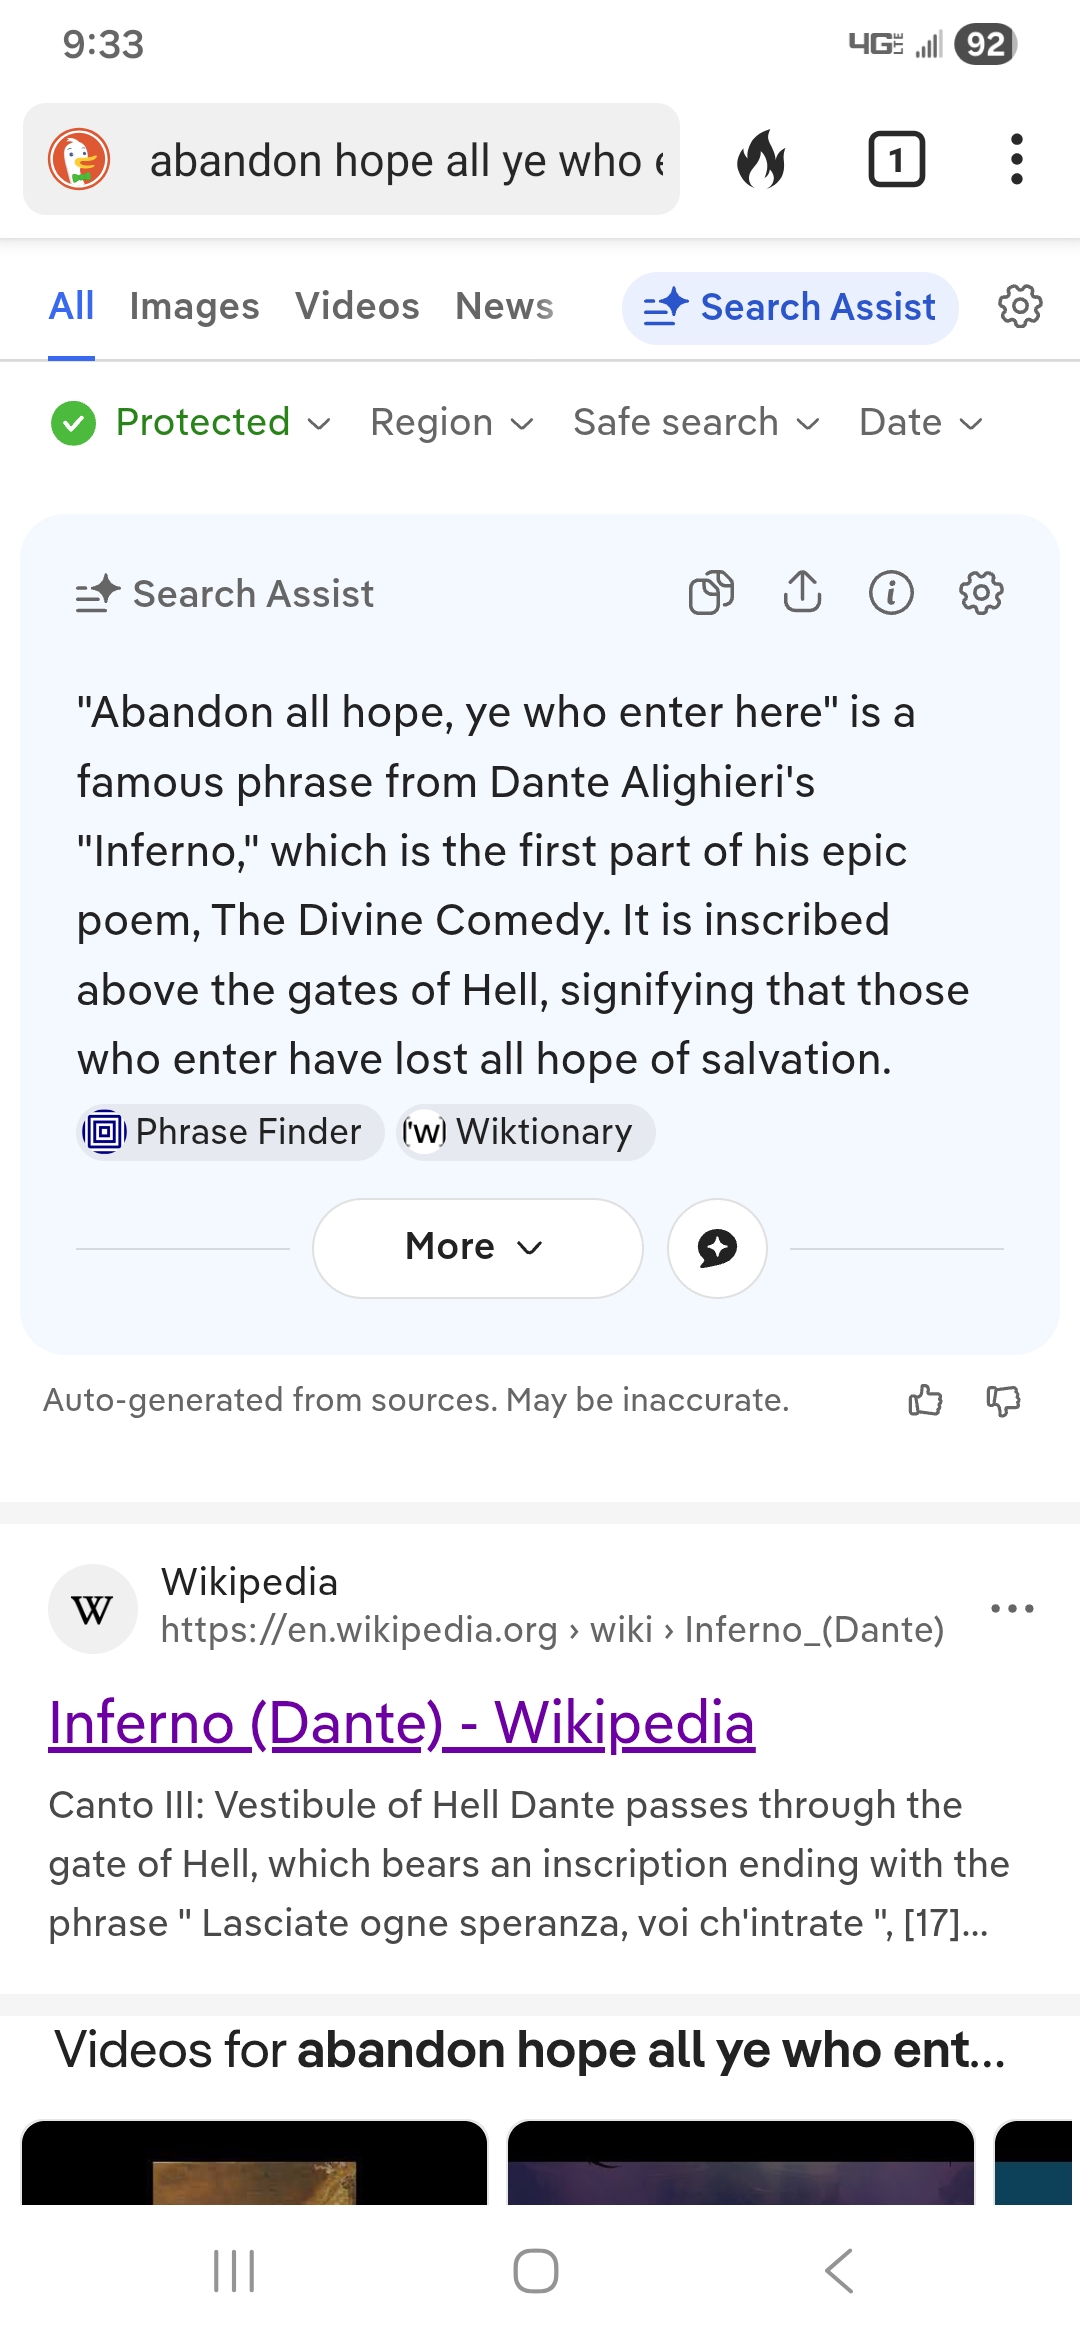Copy the Search Assist answer
1080x2340 pixels.
click(711, 593)
